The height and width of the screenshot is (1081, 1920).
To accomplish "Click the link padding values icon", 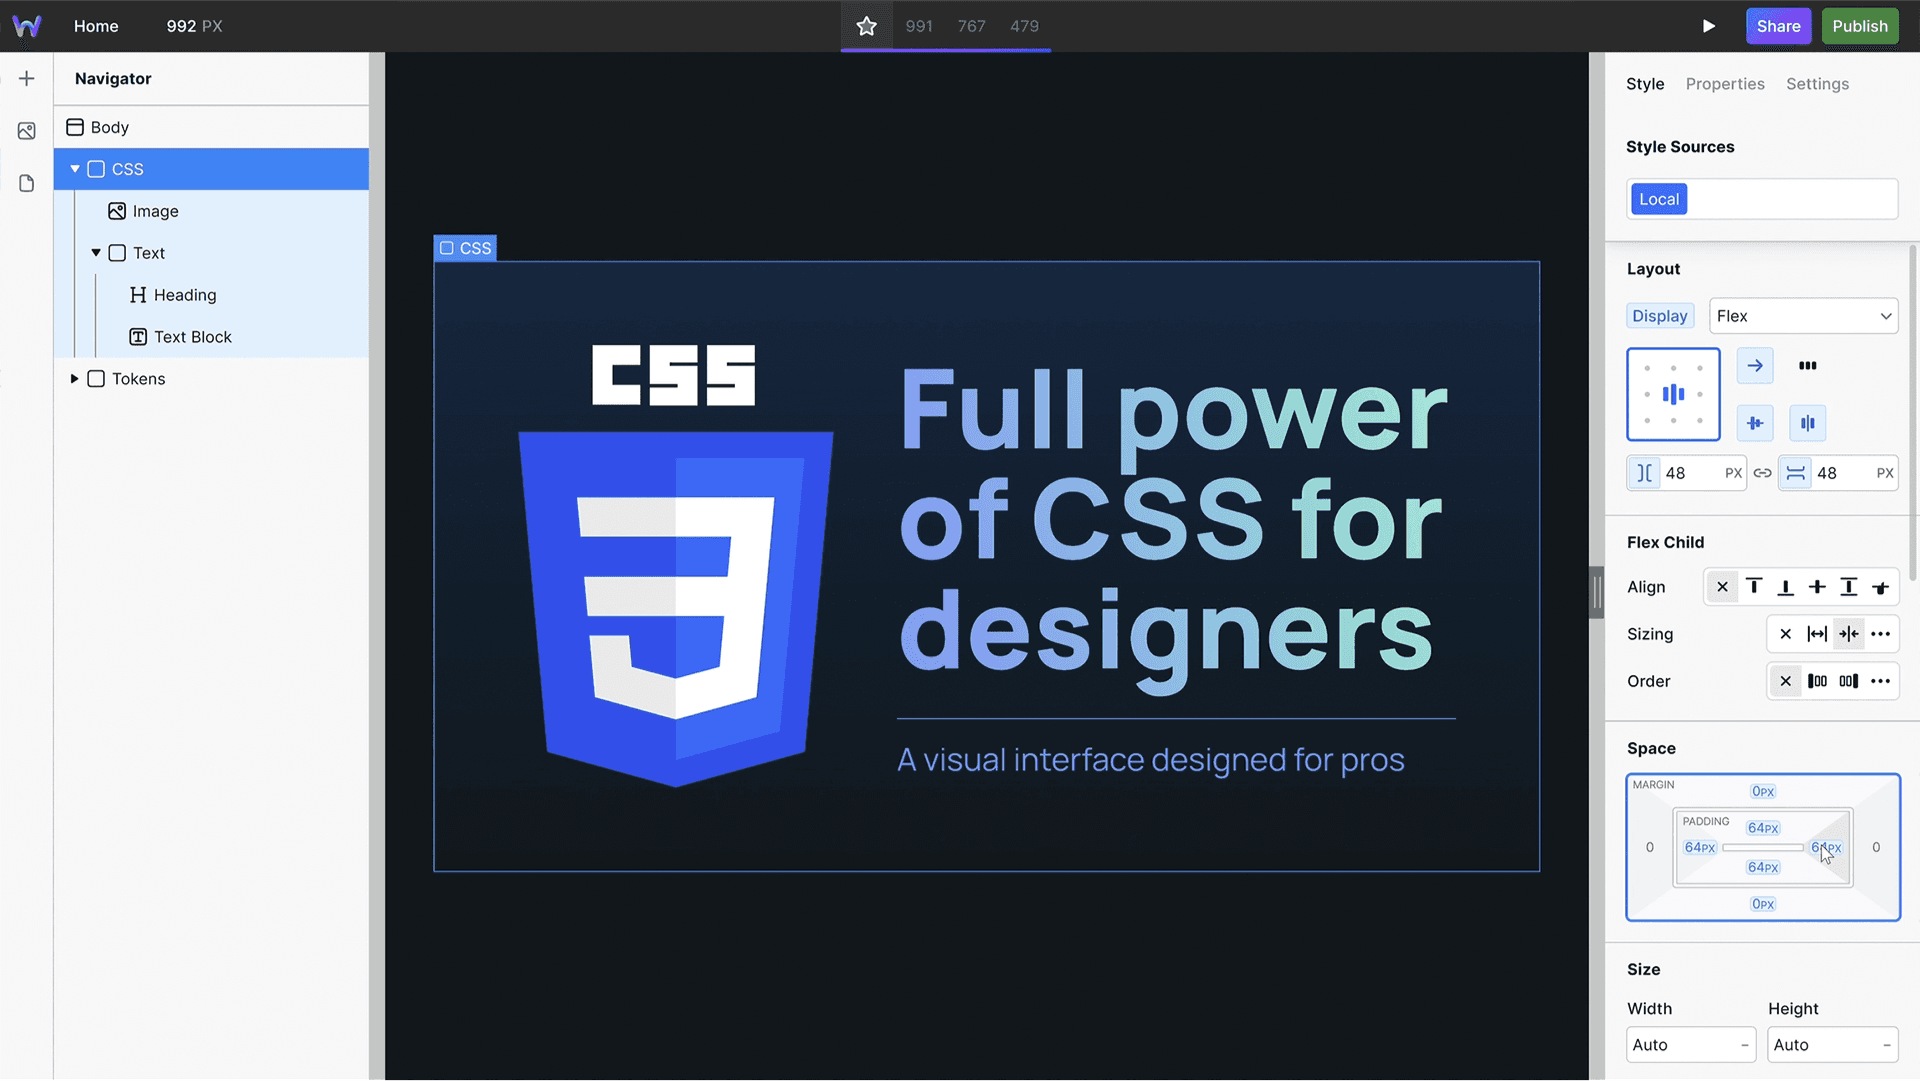I will point(1763,473).
